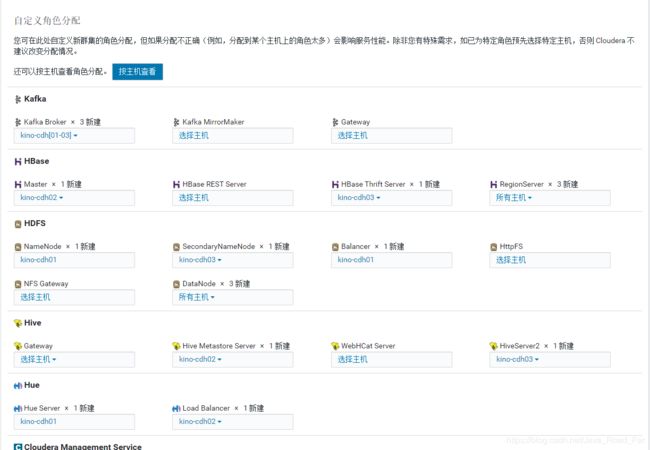Click the 按主机查看 button

137,72
